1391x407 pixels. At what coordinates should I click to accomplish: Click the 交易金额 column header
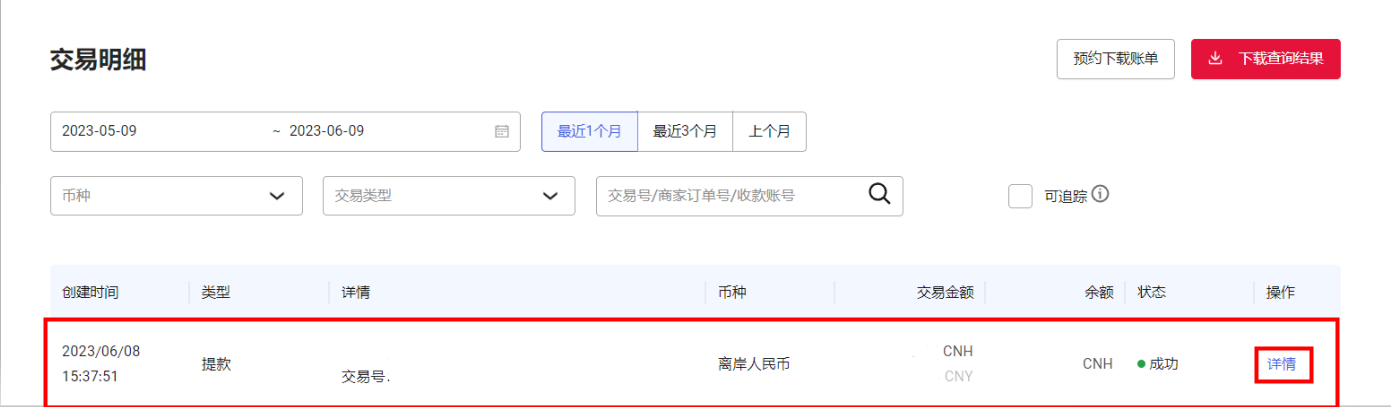[945, 293]
